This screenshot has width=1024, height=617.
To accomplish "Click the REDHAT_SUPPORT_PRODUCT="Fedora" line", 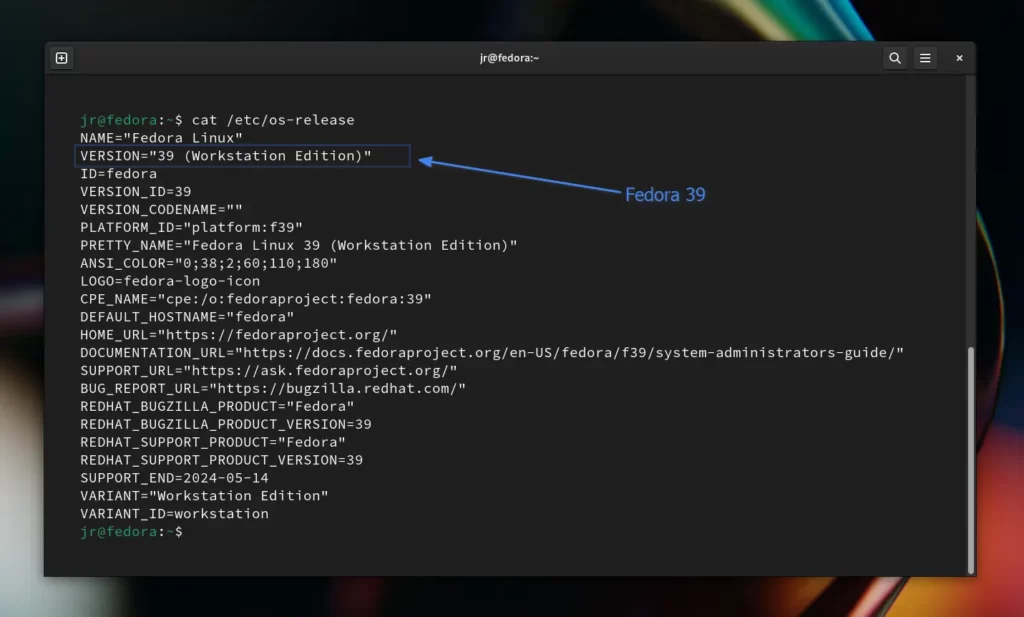I will click(x=213, y=442).
